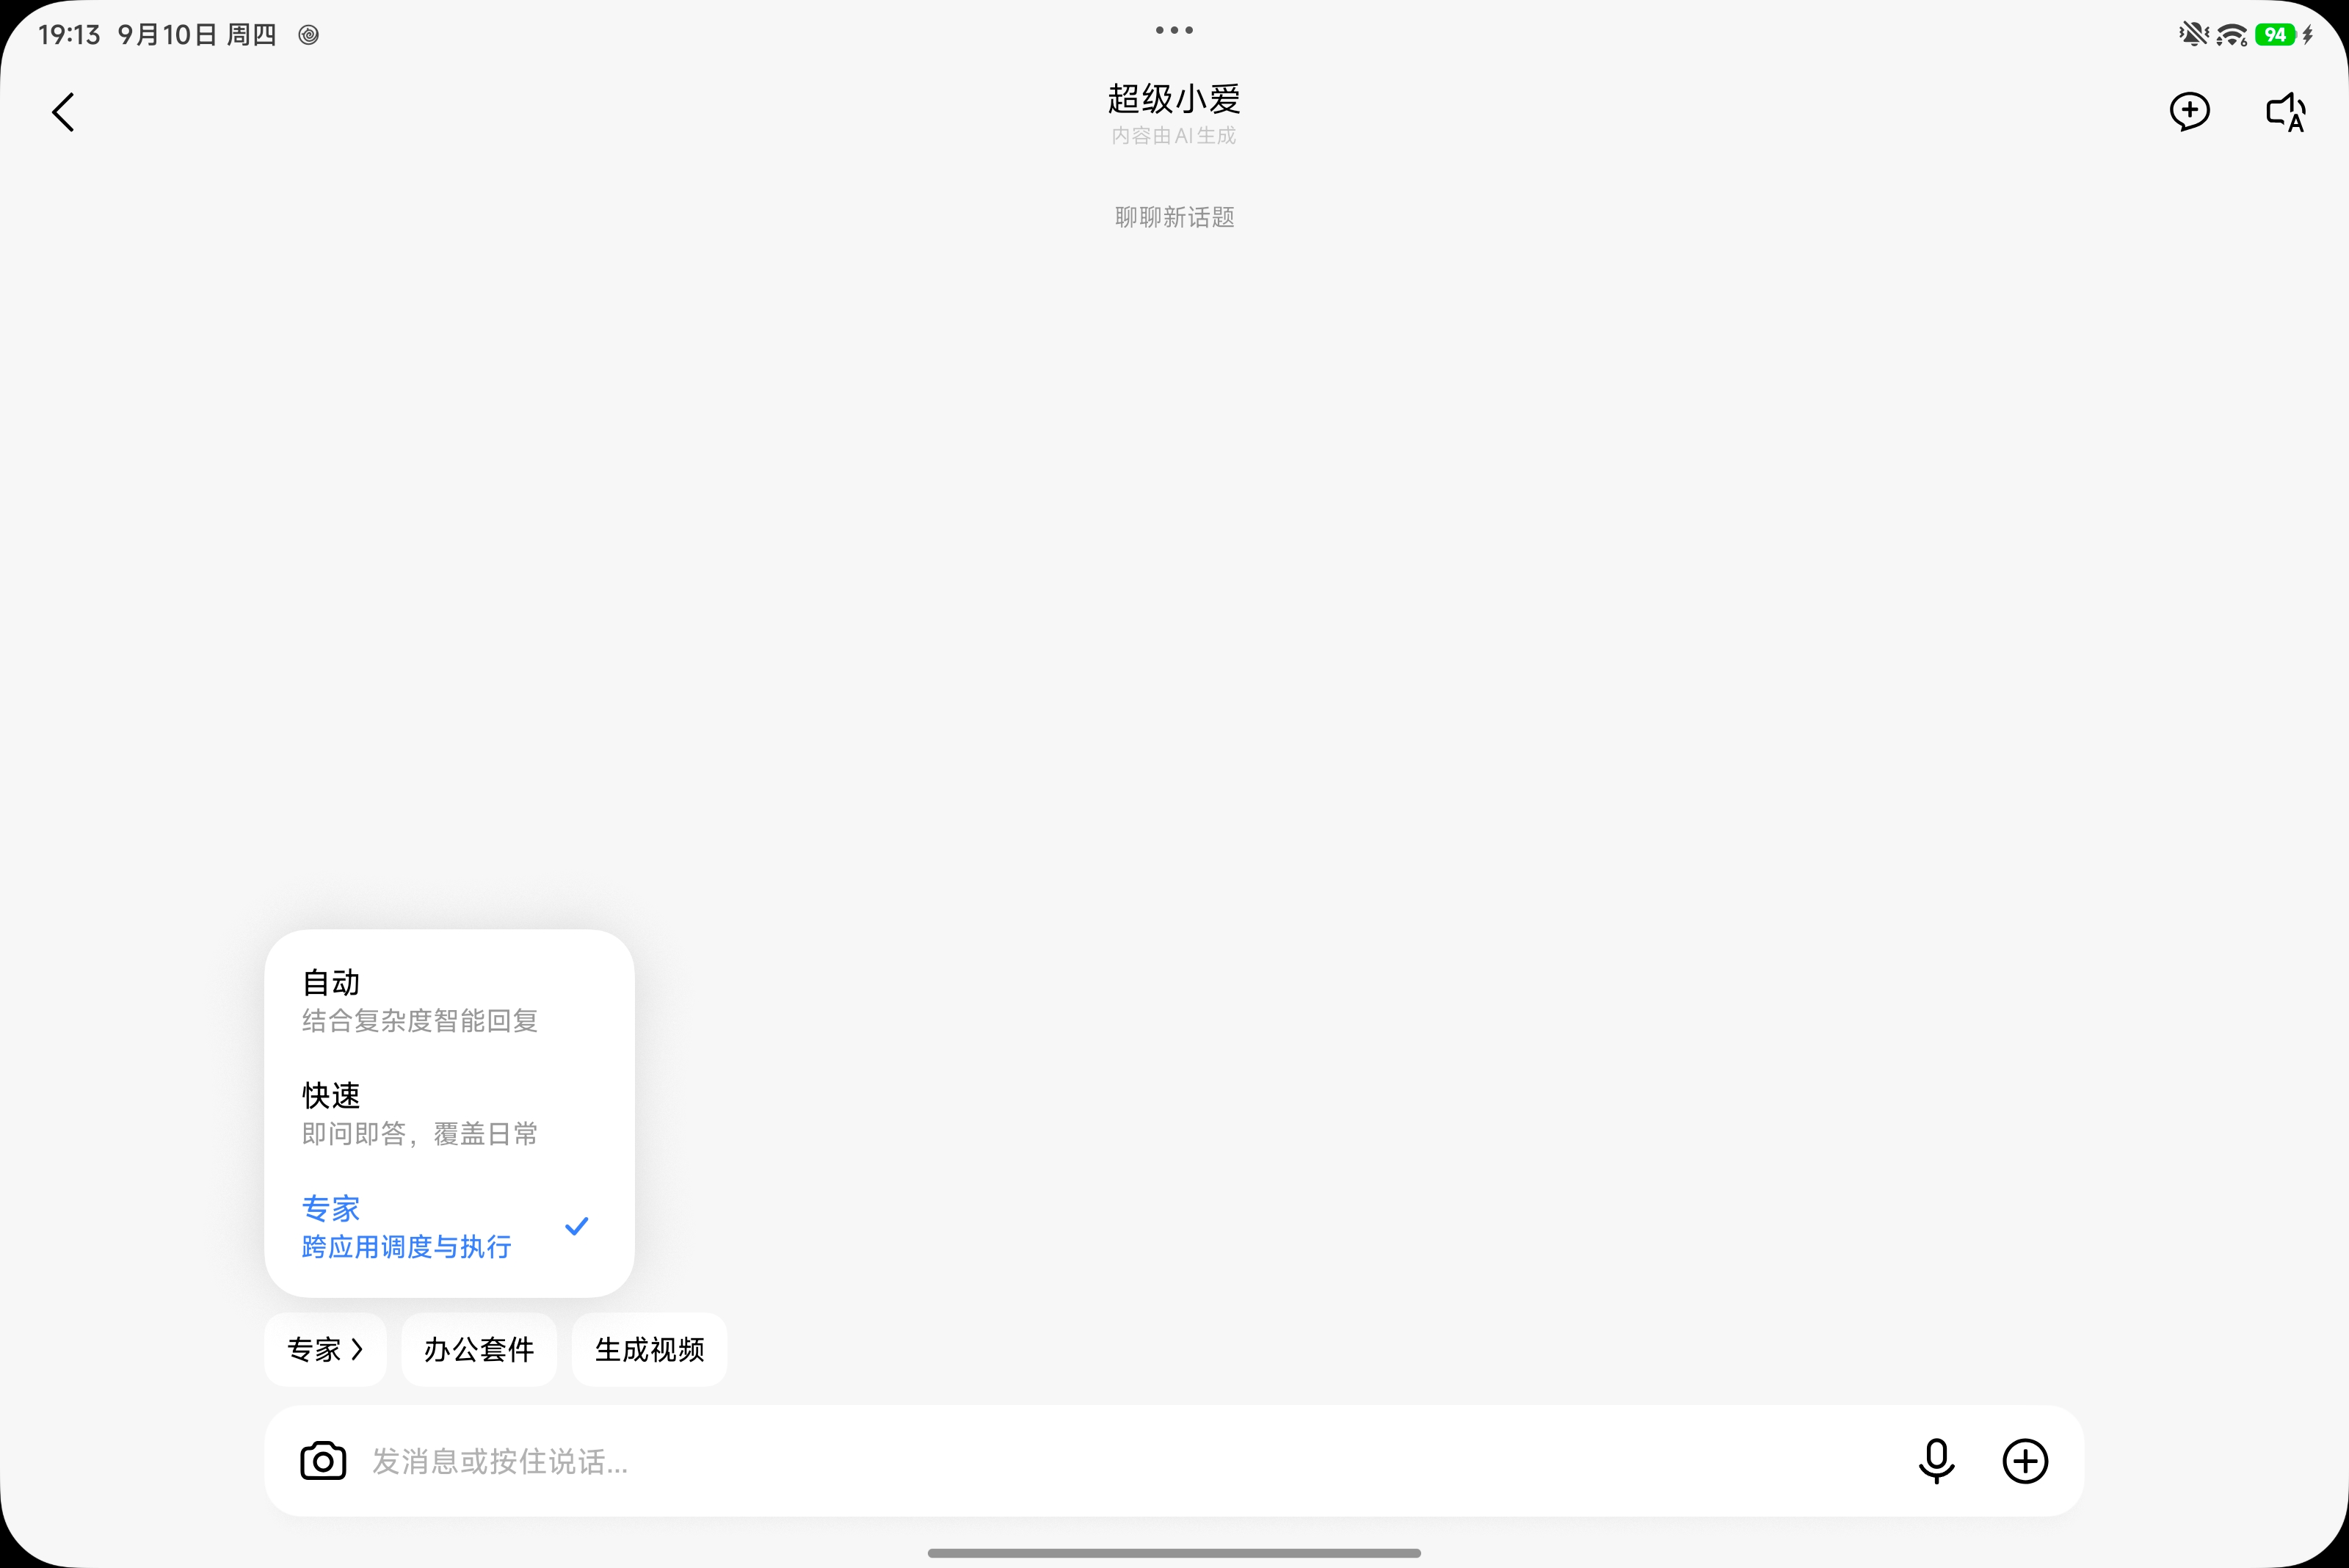The image size is (2349, 1568).
Task: Go back using the left arrow
Action: (x=63, y=112)
